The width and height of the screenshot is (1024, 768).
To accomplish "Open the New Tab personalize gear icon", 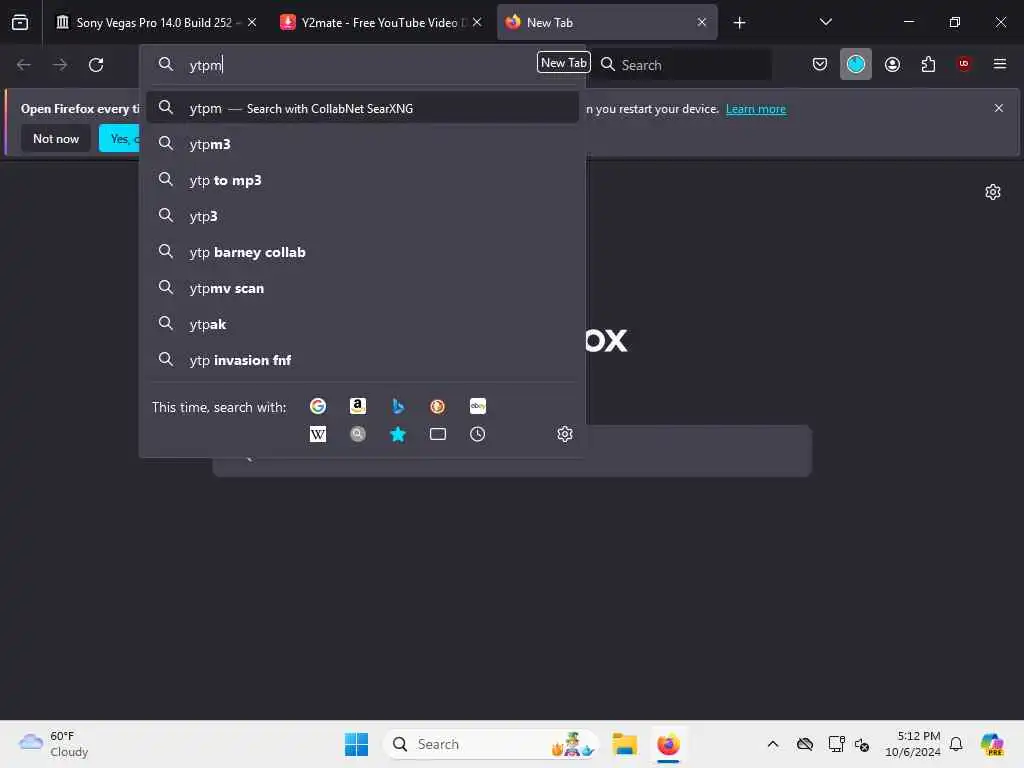I will click(993, 192).
